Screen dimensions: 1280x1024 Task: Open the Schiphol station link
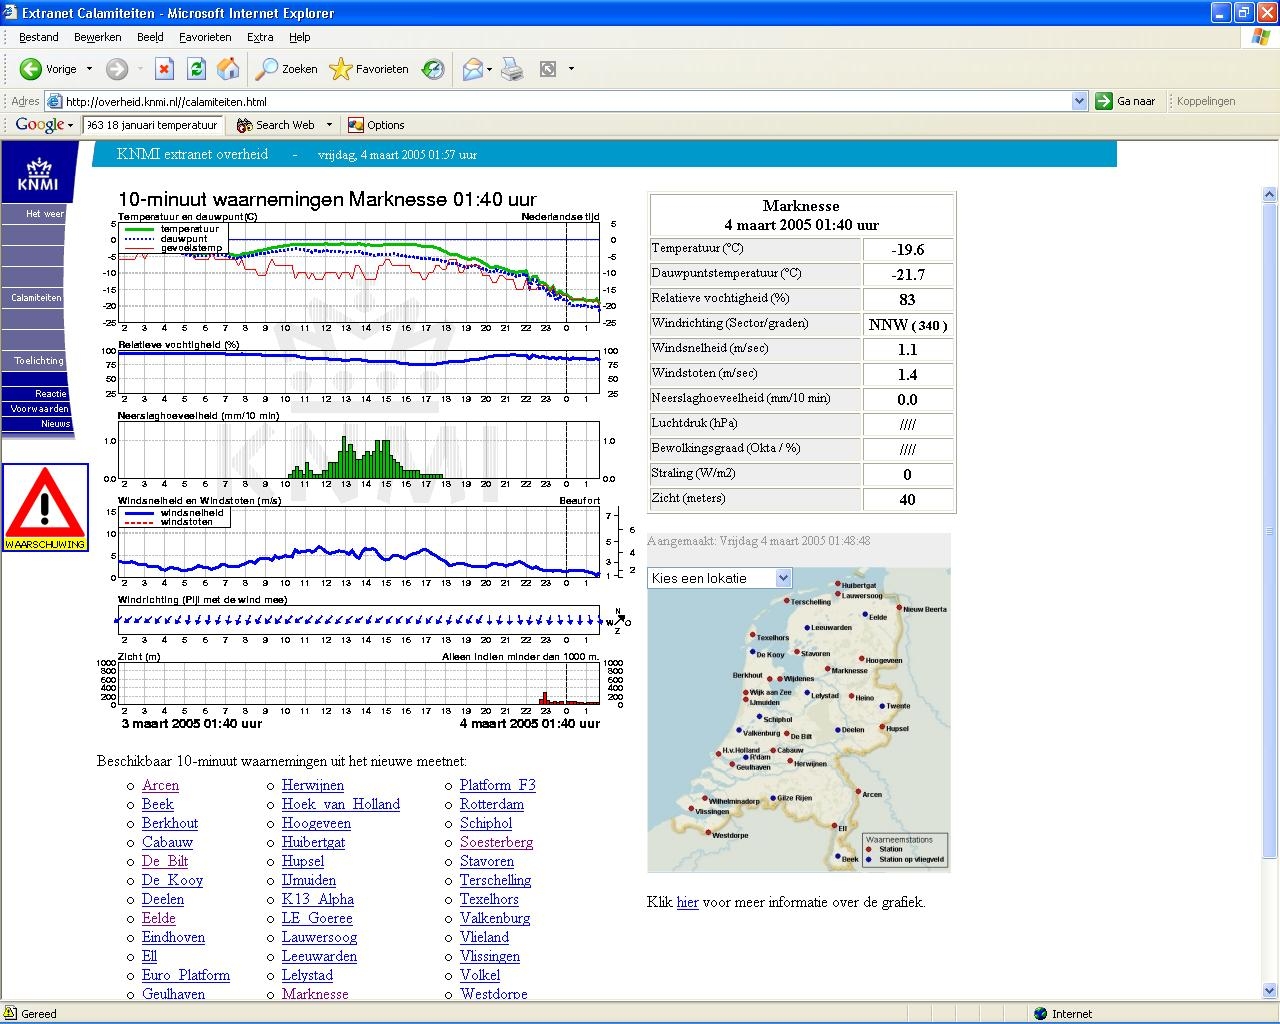pyautogui.click(x=486, y=823)
